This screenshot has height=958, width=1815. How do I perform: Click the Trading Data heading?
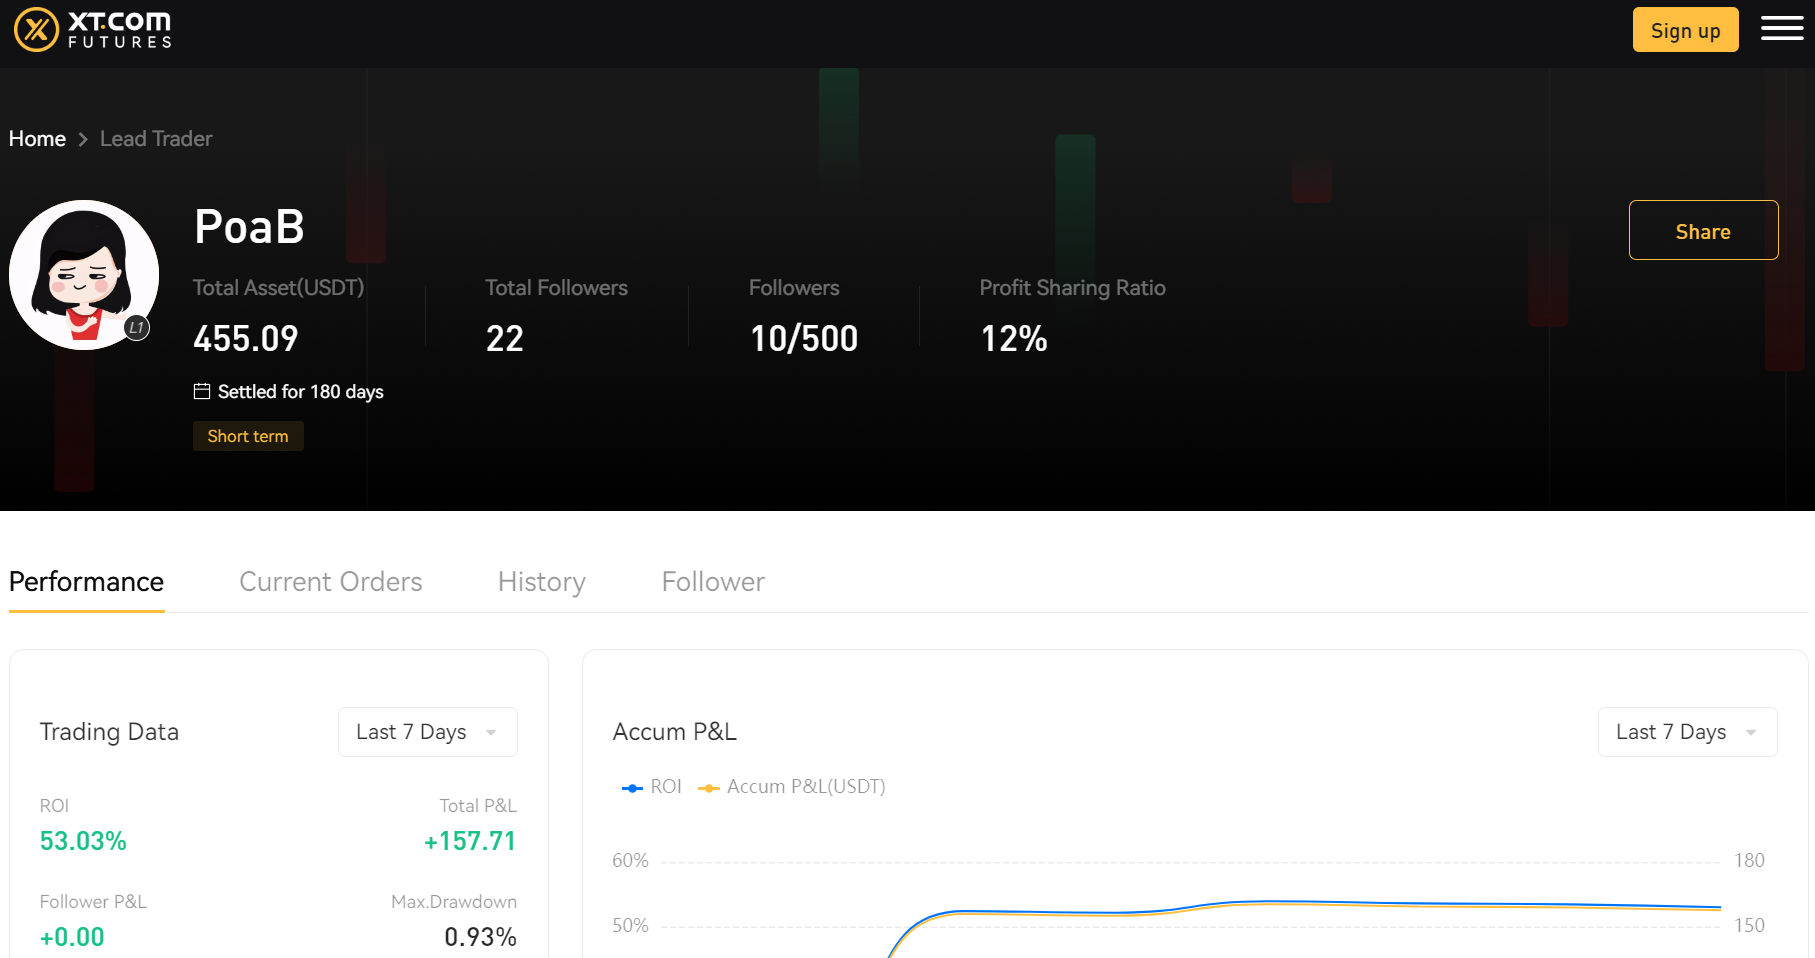tap(109, 732)
